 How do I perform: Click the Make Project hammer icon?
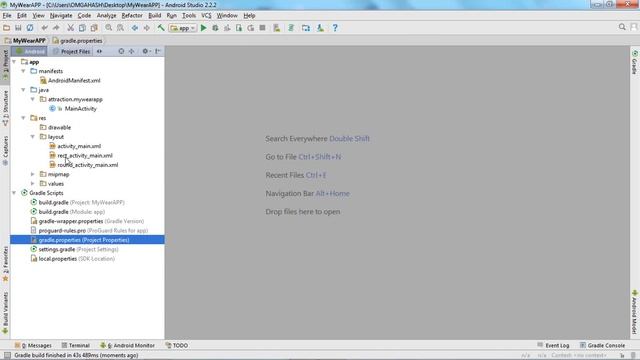point(161,28)
